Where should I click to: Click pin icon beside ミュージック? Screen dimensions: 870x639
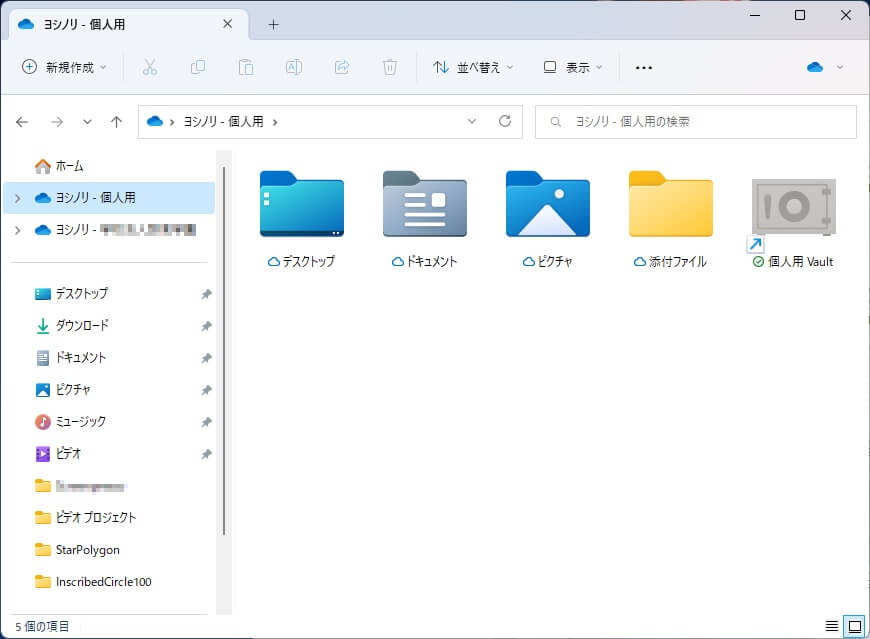pyautogui.click(x=206, y=423)
